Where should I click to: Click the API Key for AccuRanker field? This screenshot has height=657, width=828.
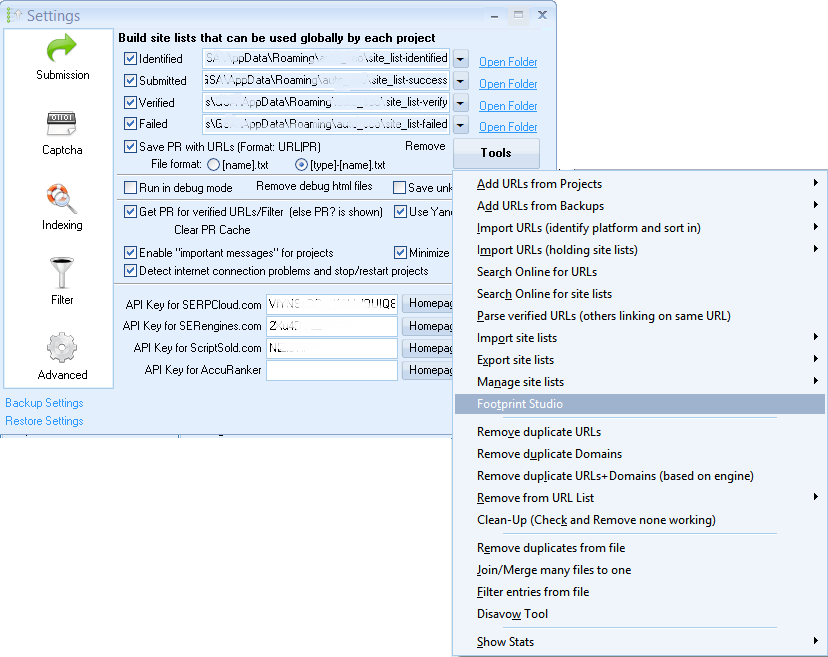(330, 370)
